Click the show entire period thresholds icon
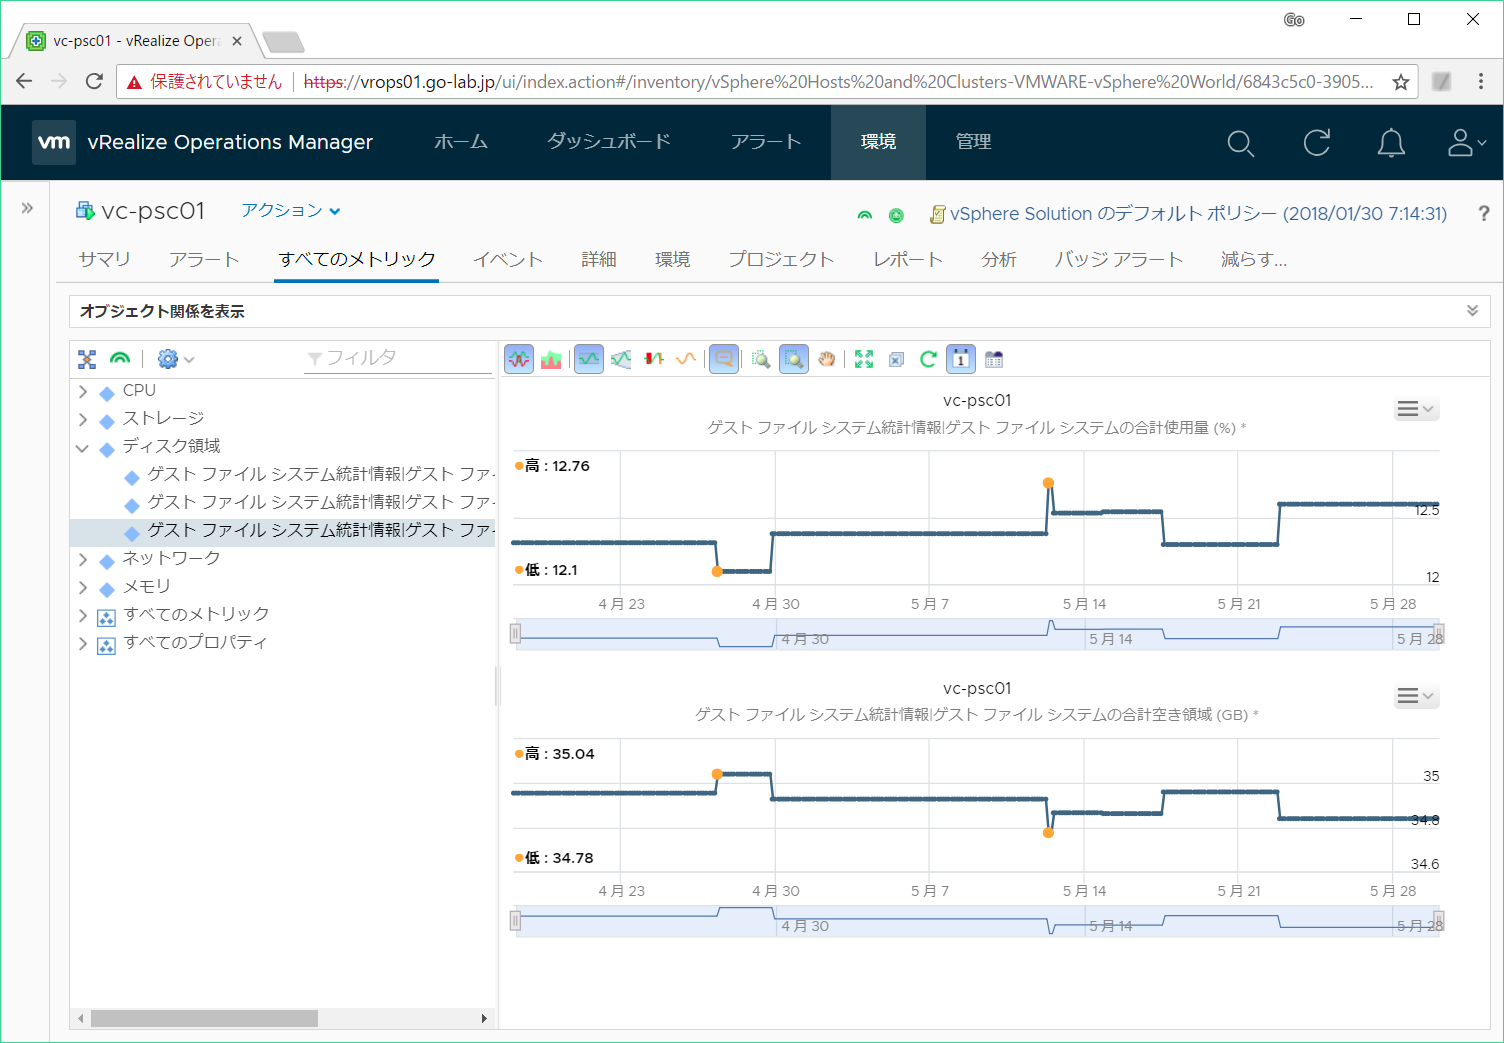The image size is (1504, 1043). pyautogui.click(x=621, y=359)
